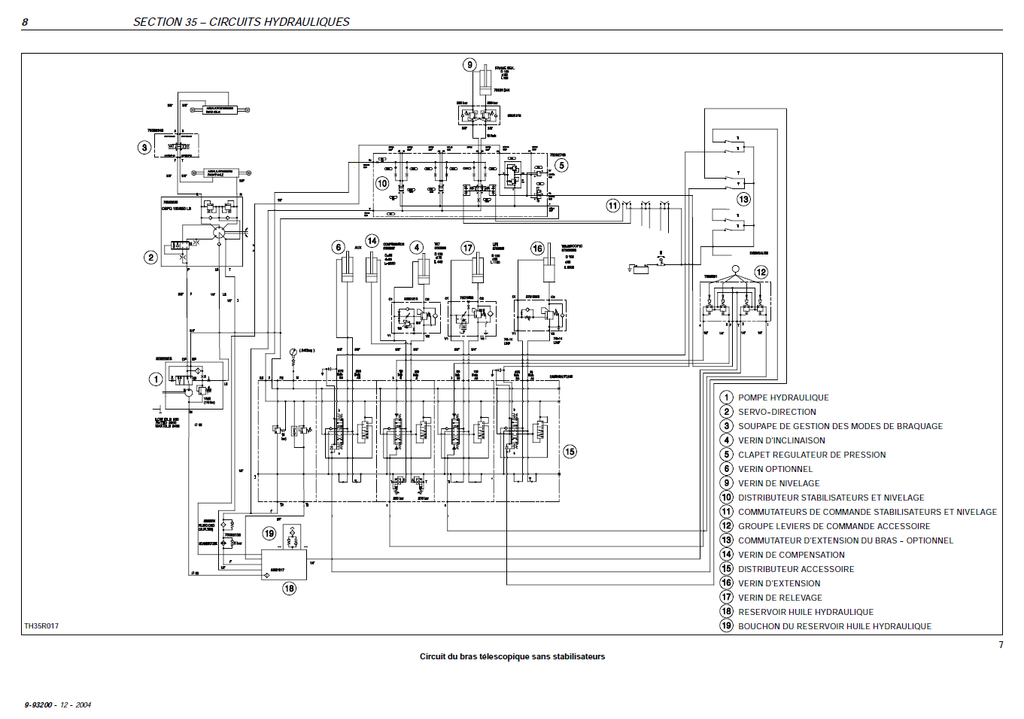Click callout 3 beside the steering mode valve
Screen dimensions: 1024x719
click(x=144, y=148)
